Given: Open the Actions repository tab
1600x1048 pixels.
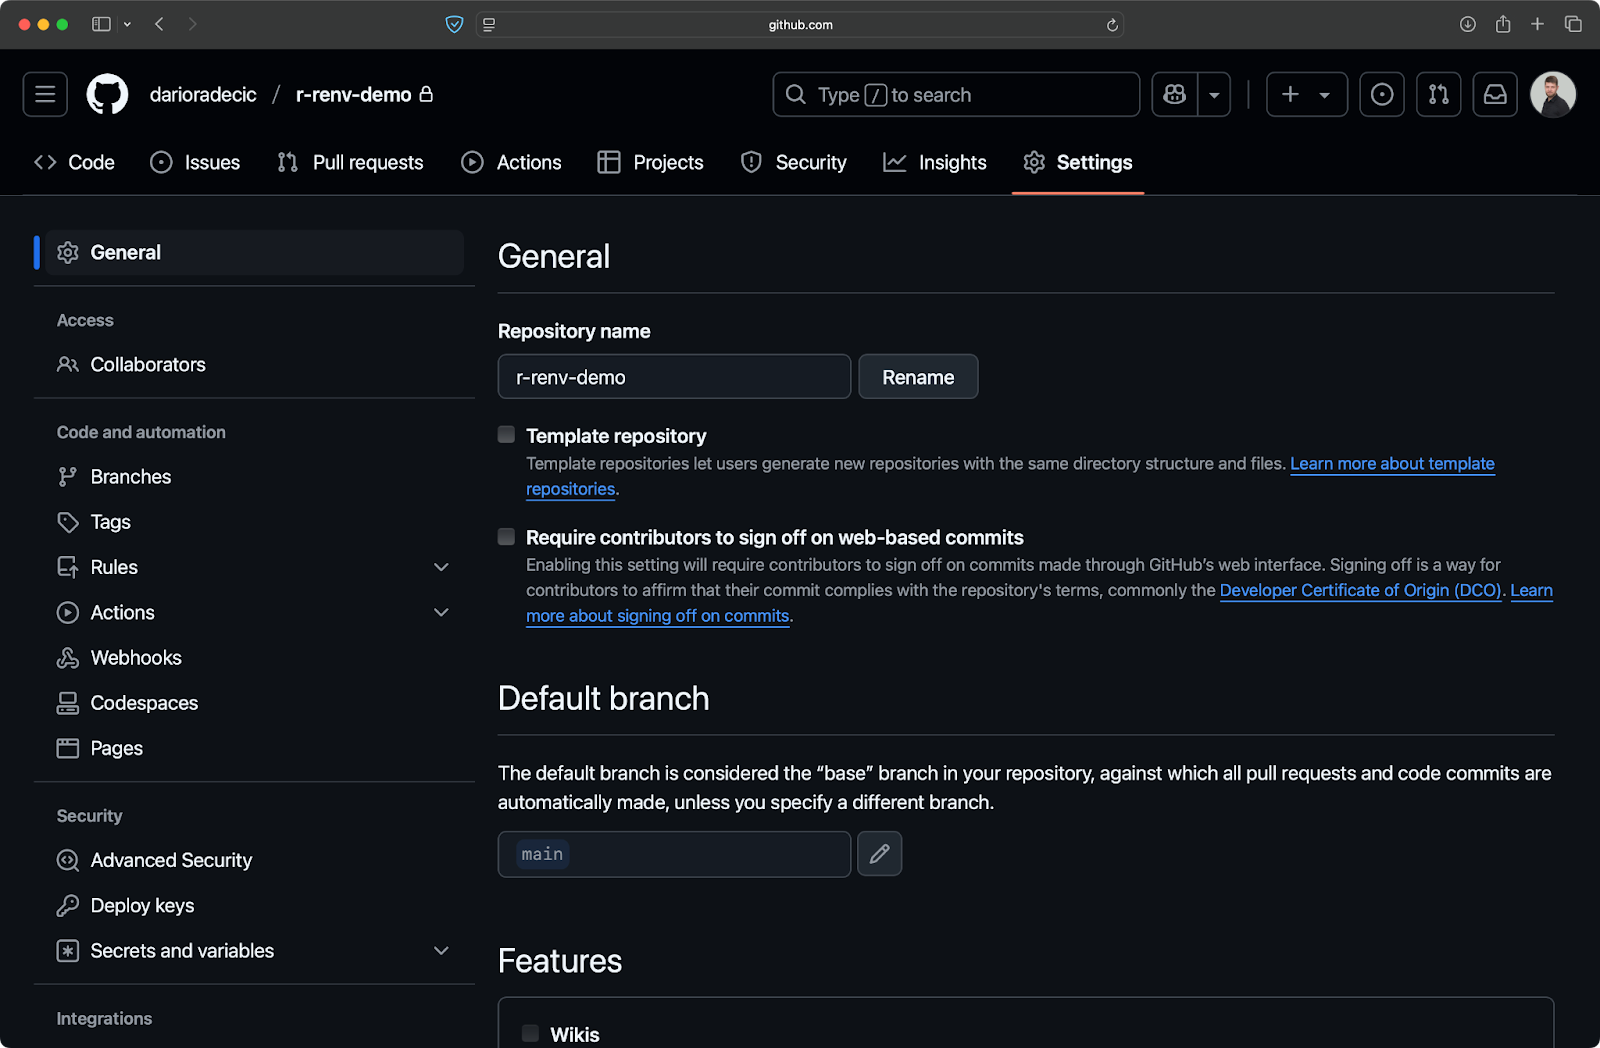Looking at the screenshot, I should tap(511, 162).
